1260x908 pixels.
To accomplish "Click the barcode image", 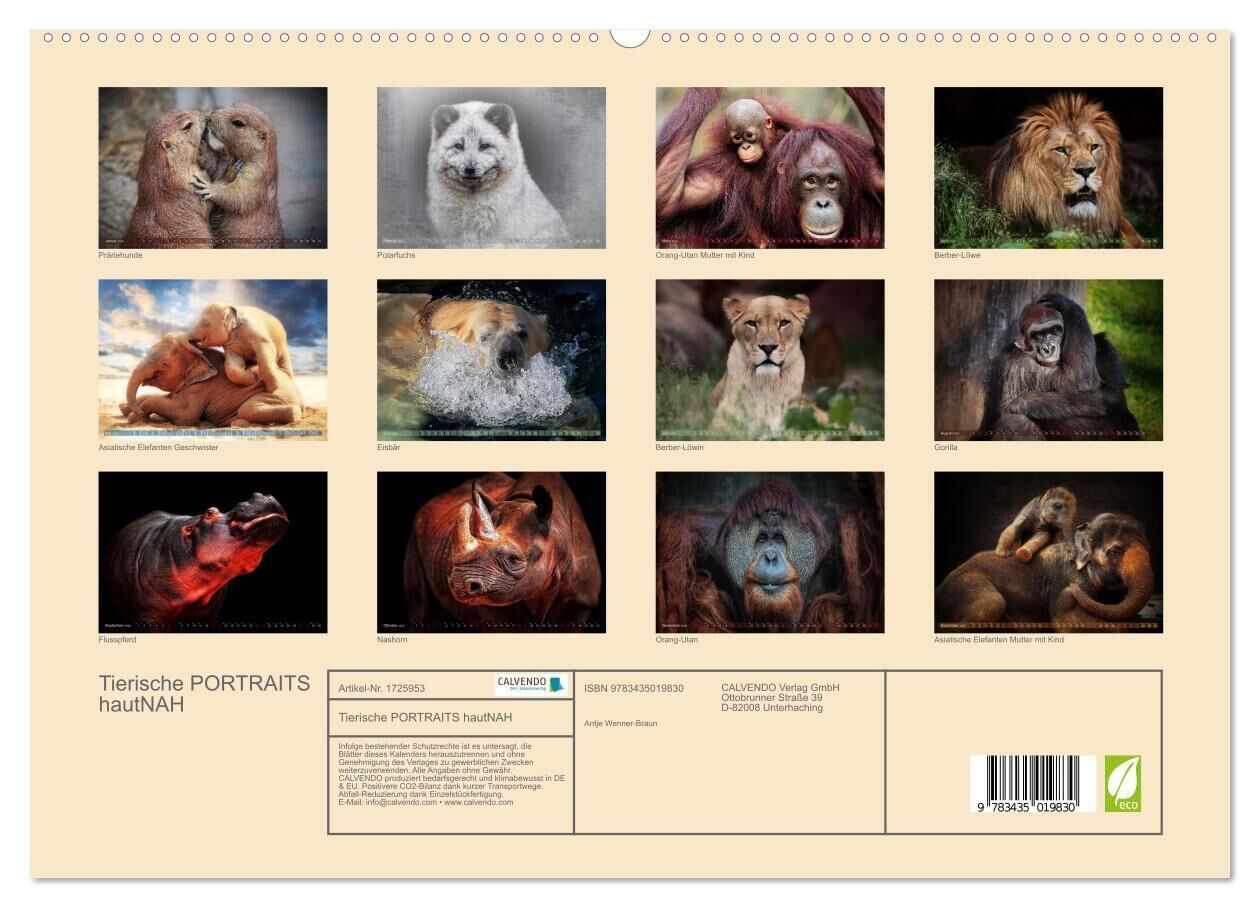I will pyautogui.click(x=1032, y=783).
